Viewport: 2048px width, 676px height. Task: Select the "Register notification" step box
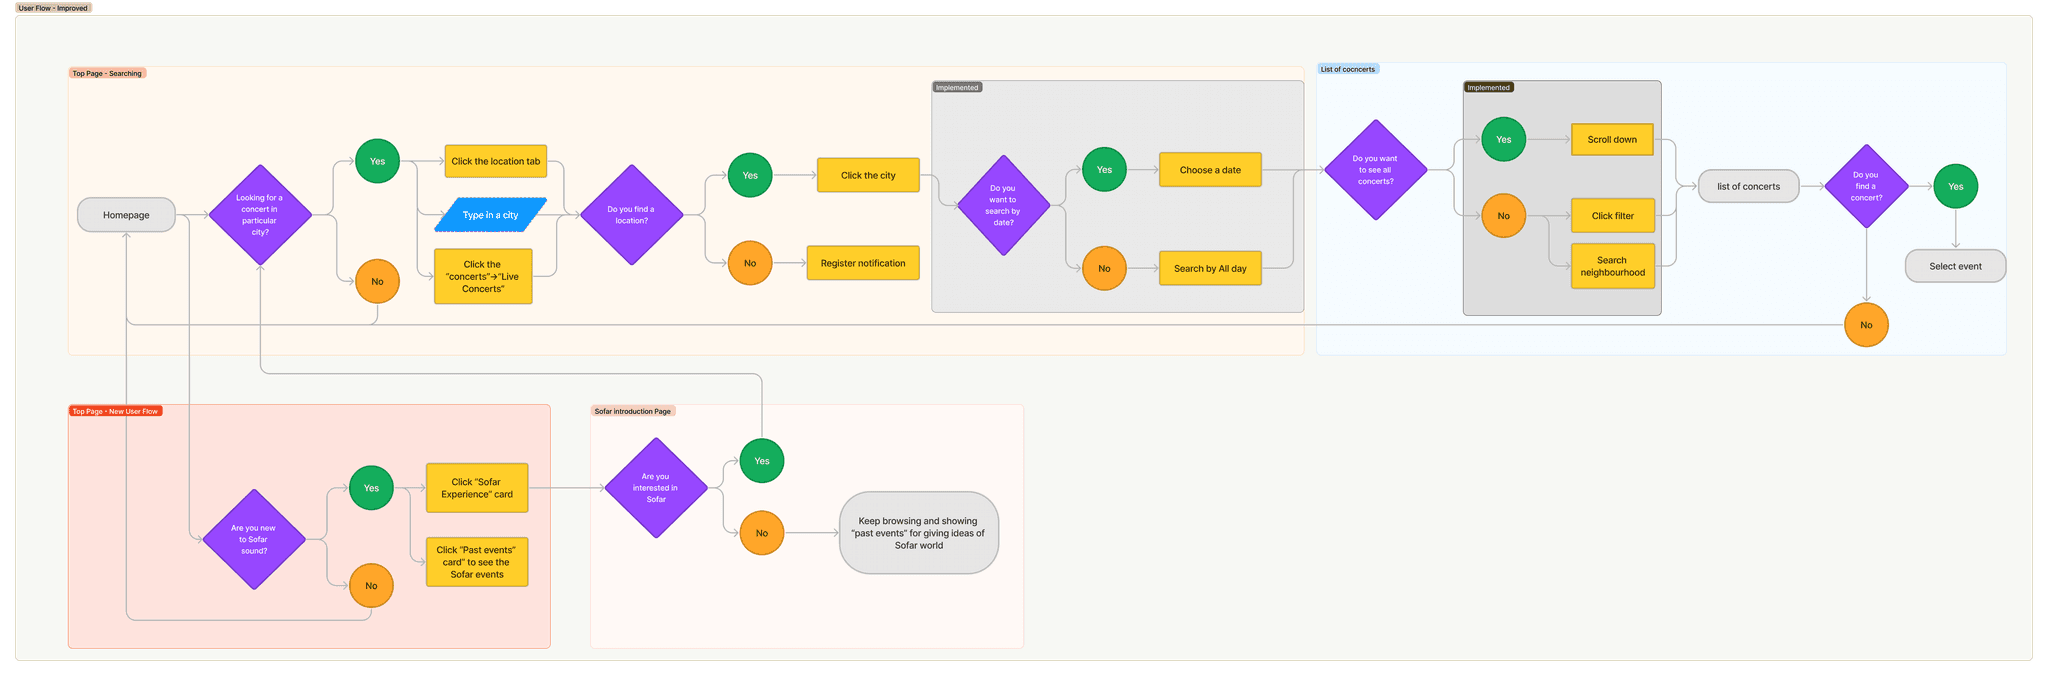point(863,263)
